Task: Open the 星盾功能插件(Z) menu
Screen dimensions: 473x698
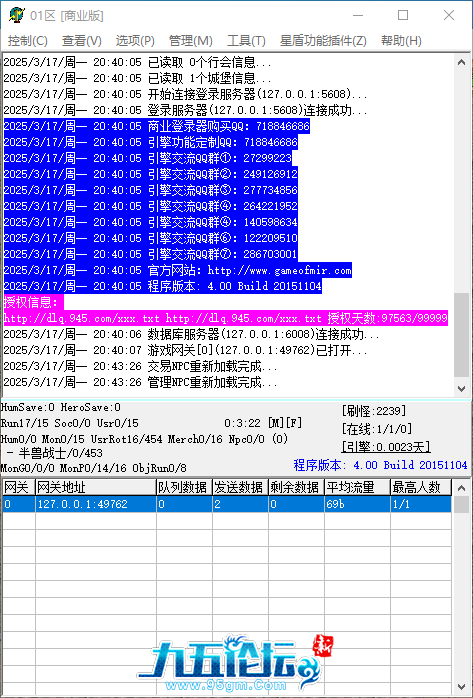Action: (x=323, y=41)
